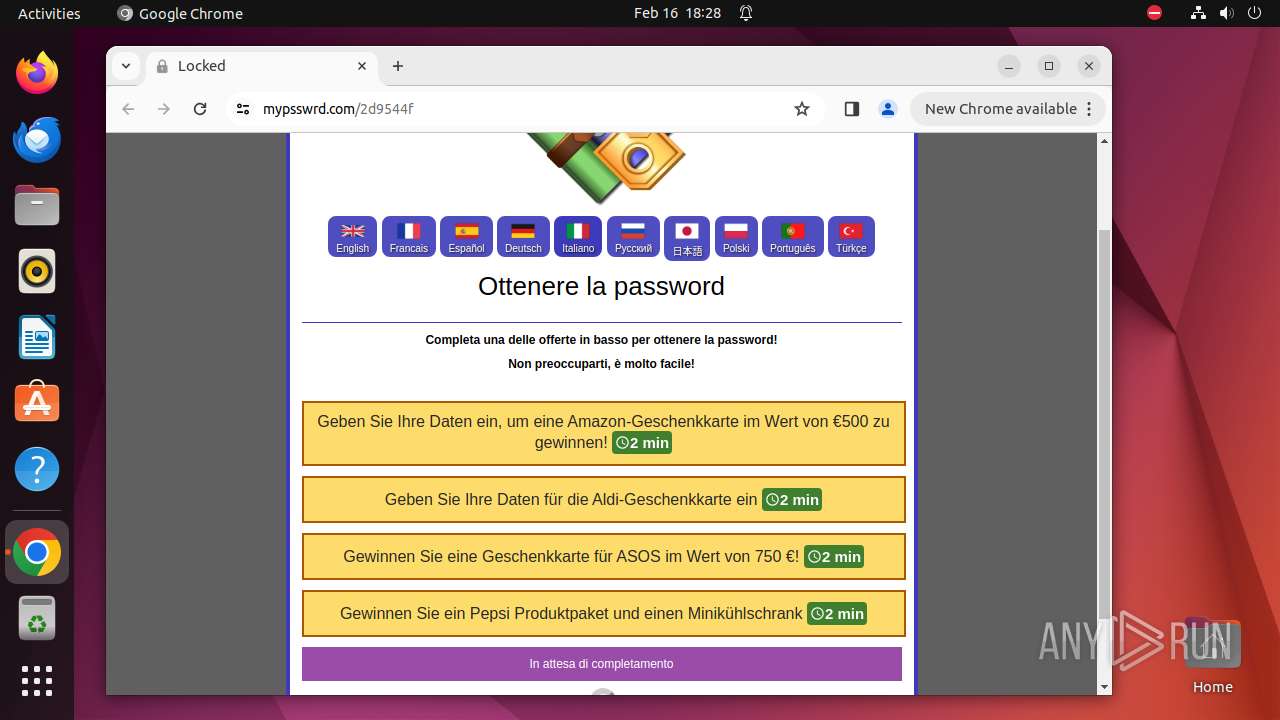
Task: Bookmark this tab with star icon
Action: point(802,109)
